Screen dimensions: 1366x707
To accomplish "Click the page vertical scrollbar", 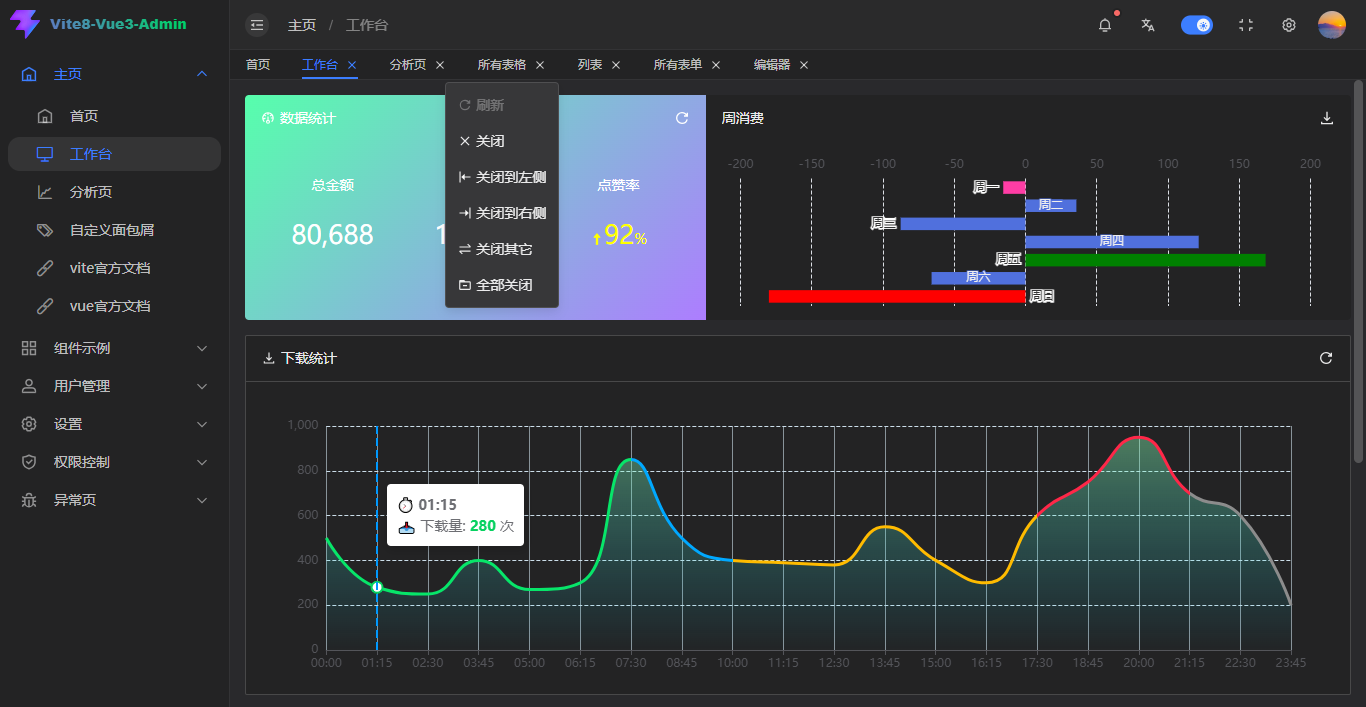I will 1358,270.
